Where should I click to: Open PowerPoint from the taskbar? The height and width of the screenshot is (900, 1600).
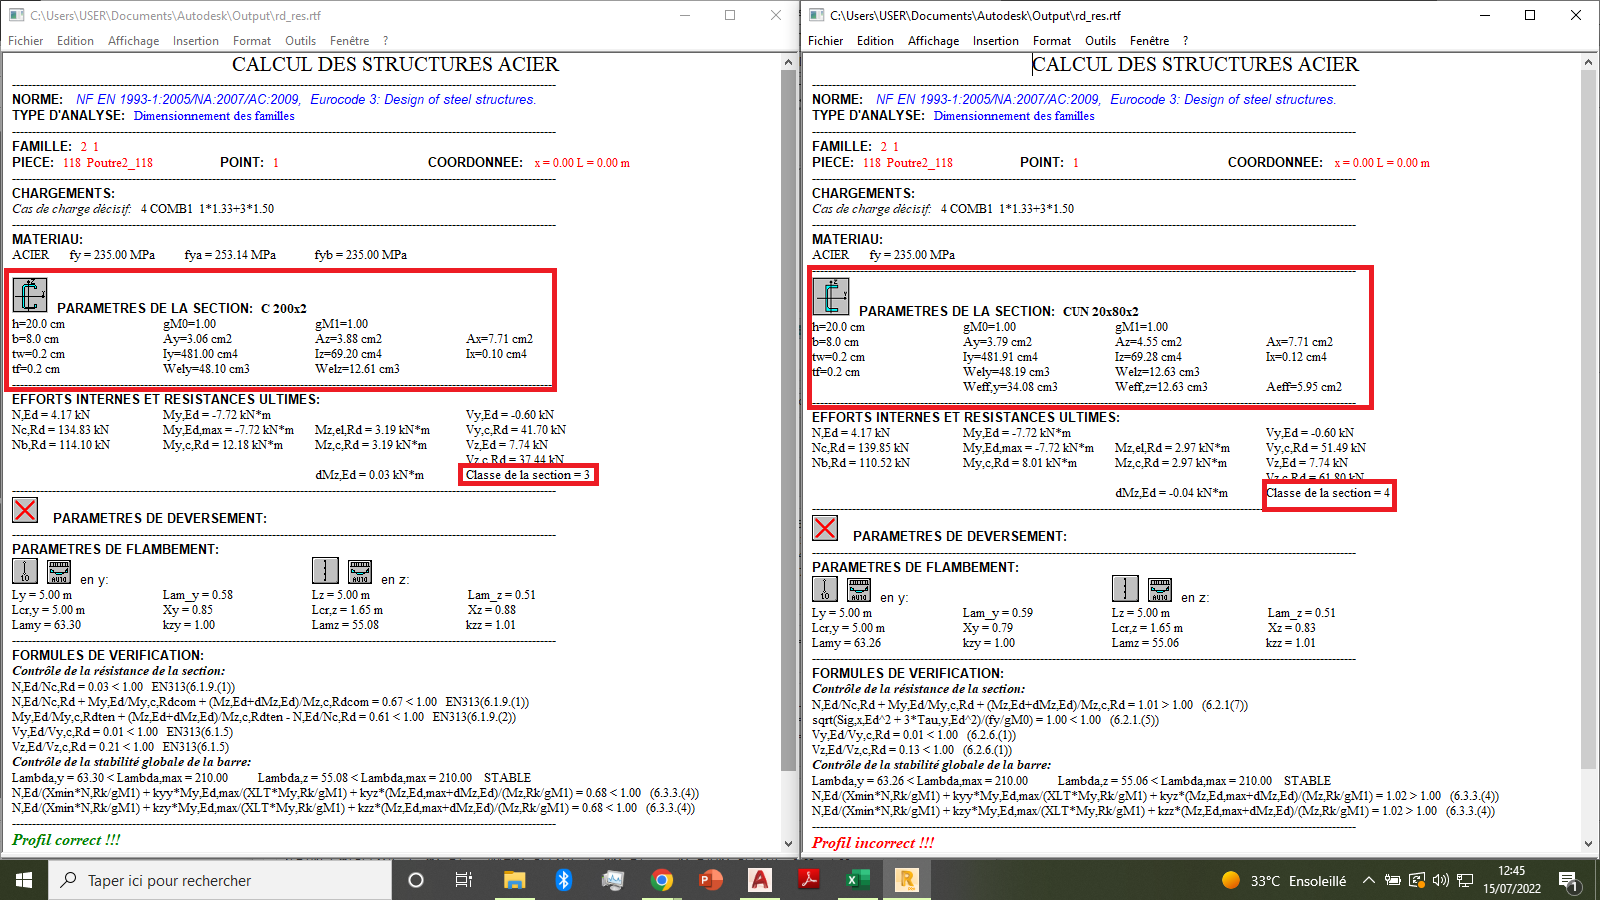point(711,880)
